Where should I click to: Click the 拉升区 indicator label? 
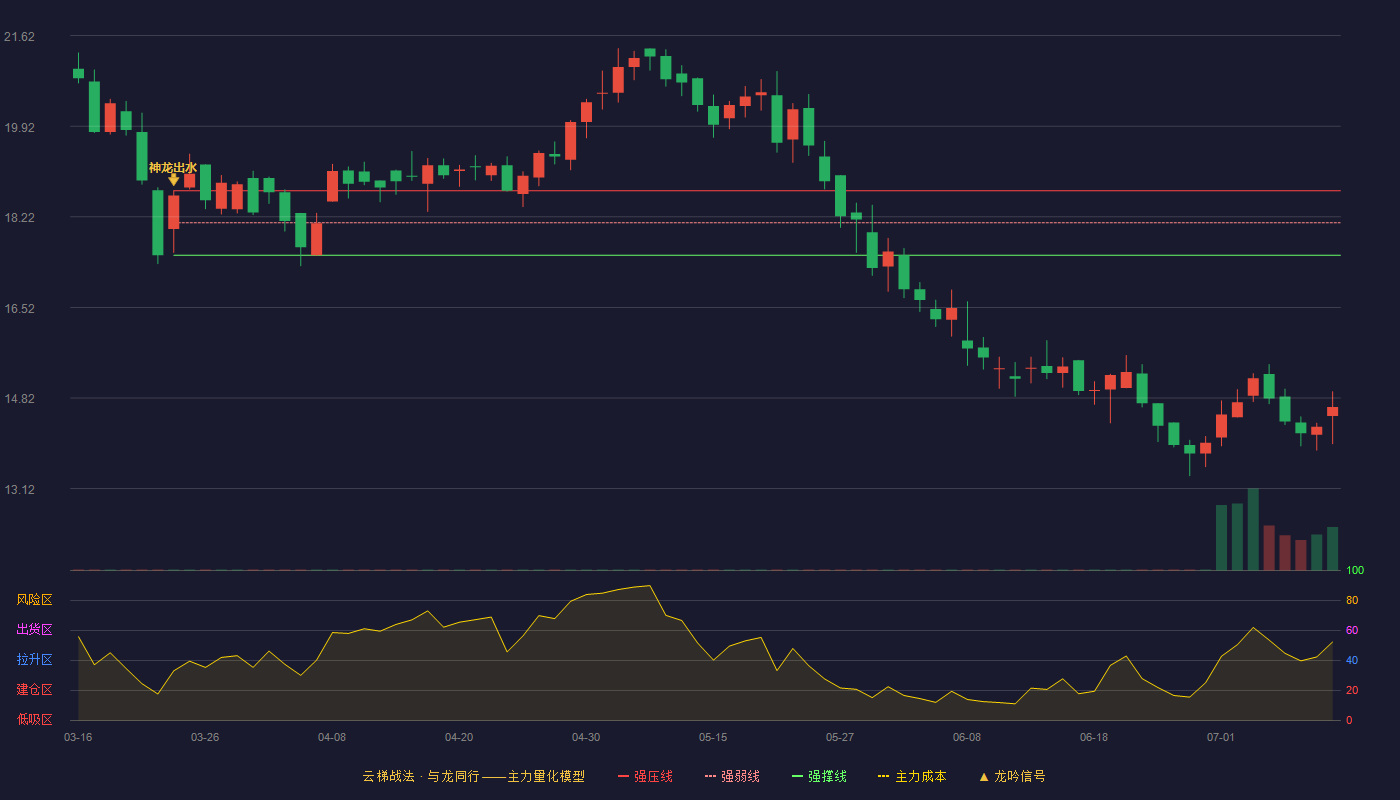pos(34,660)
